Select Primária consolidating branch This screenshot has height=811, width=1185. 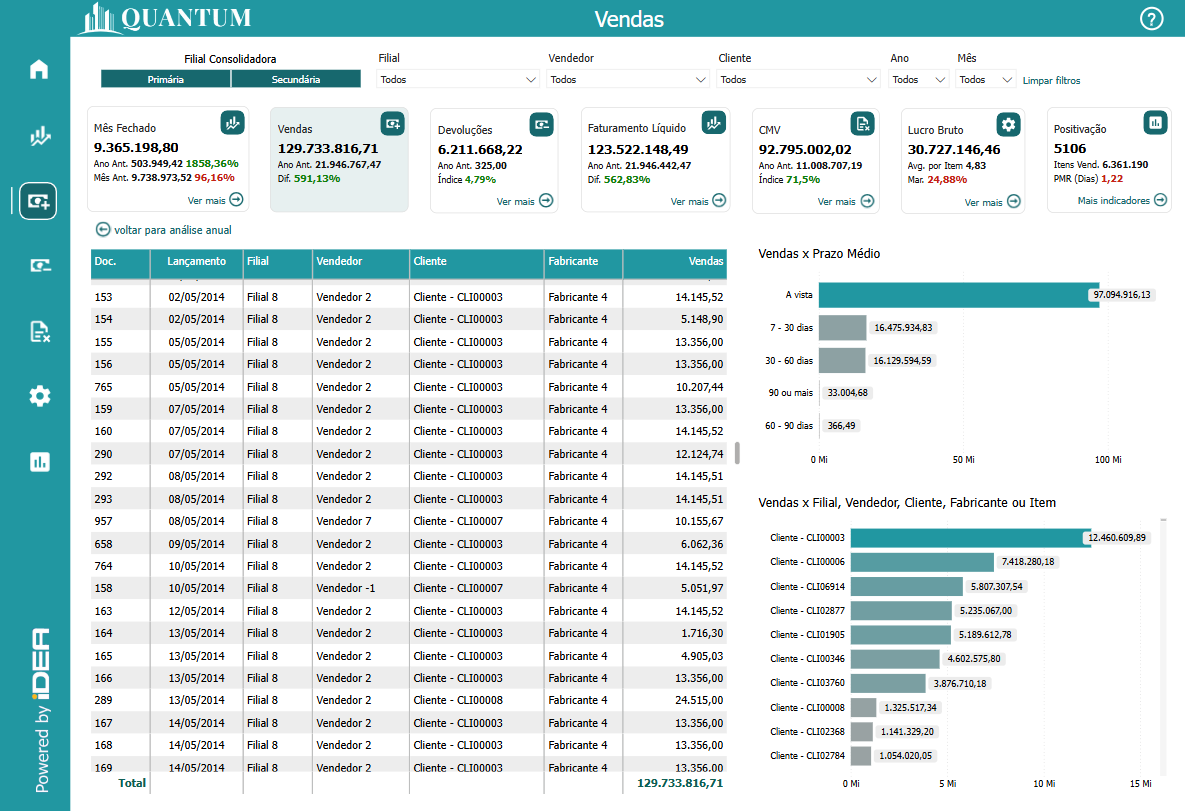point(165,79)
